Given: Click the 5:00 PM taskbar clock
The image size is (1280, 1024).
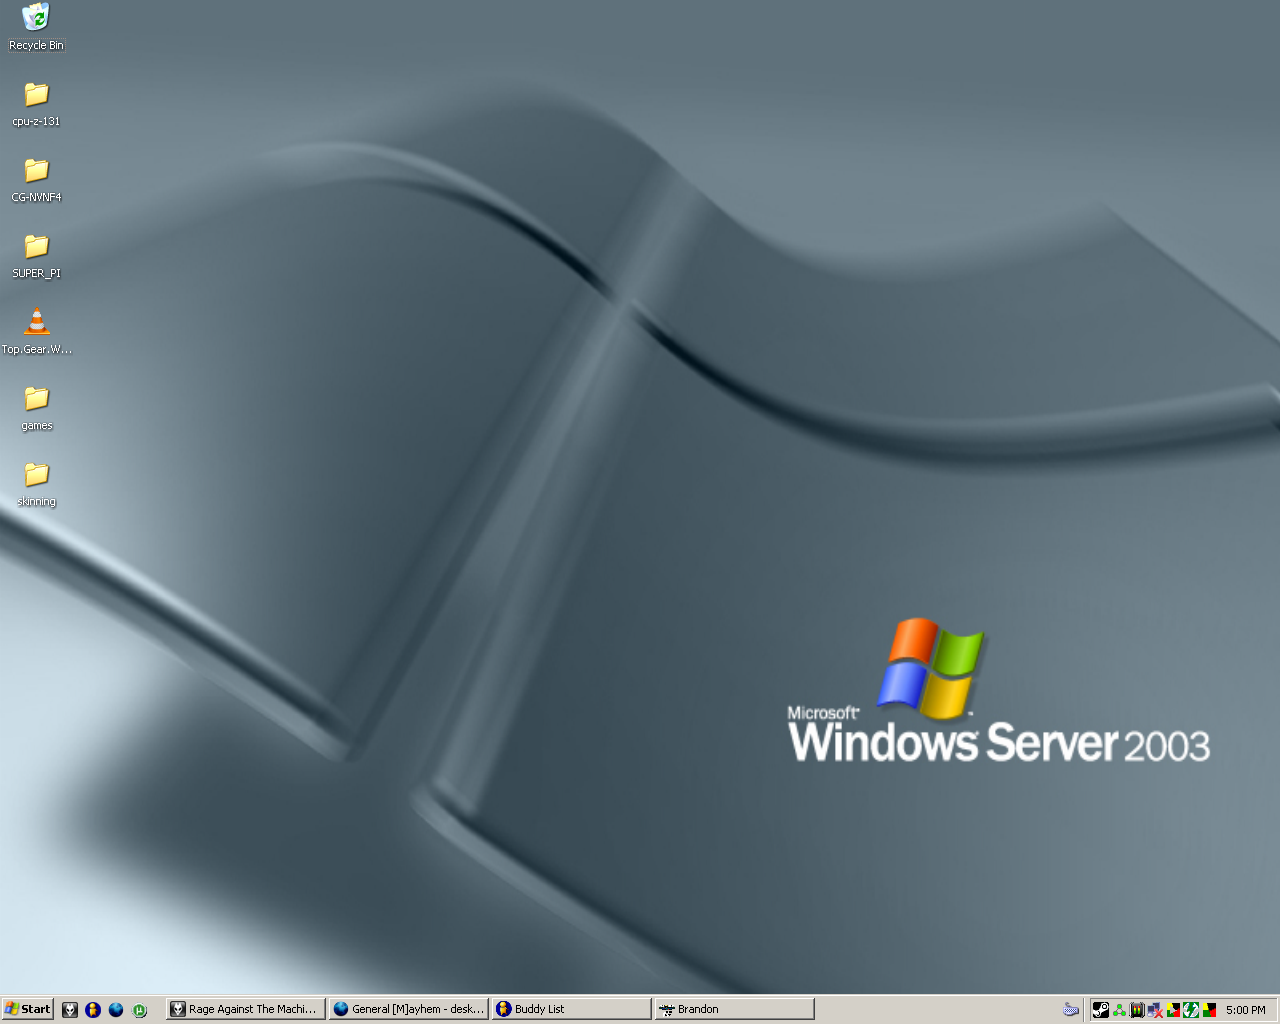Looking at the screenshot, I should 1245,1010.
